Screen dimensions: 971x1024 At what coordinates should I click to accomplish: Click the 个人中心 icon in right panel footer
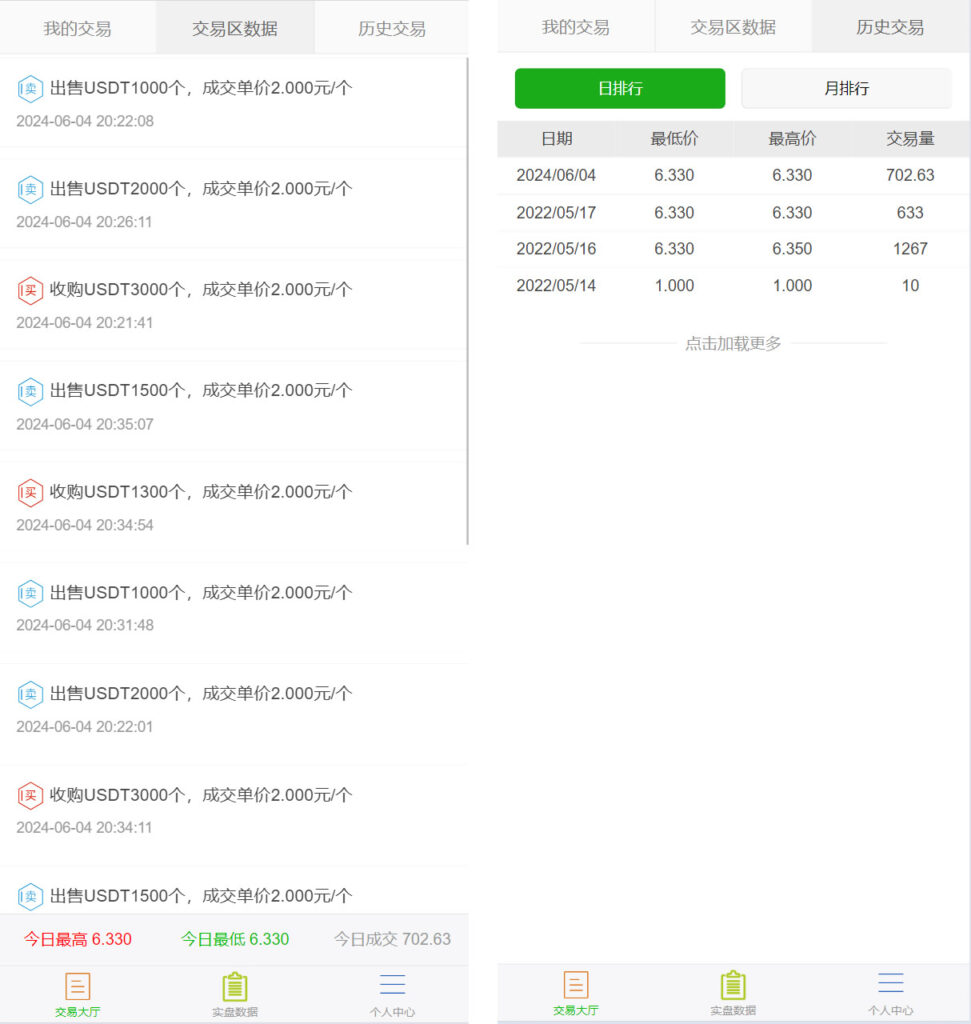point(890,990)
